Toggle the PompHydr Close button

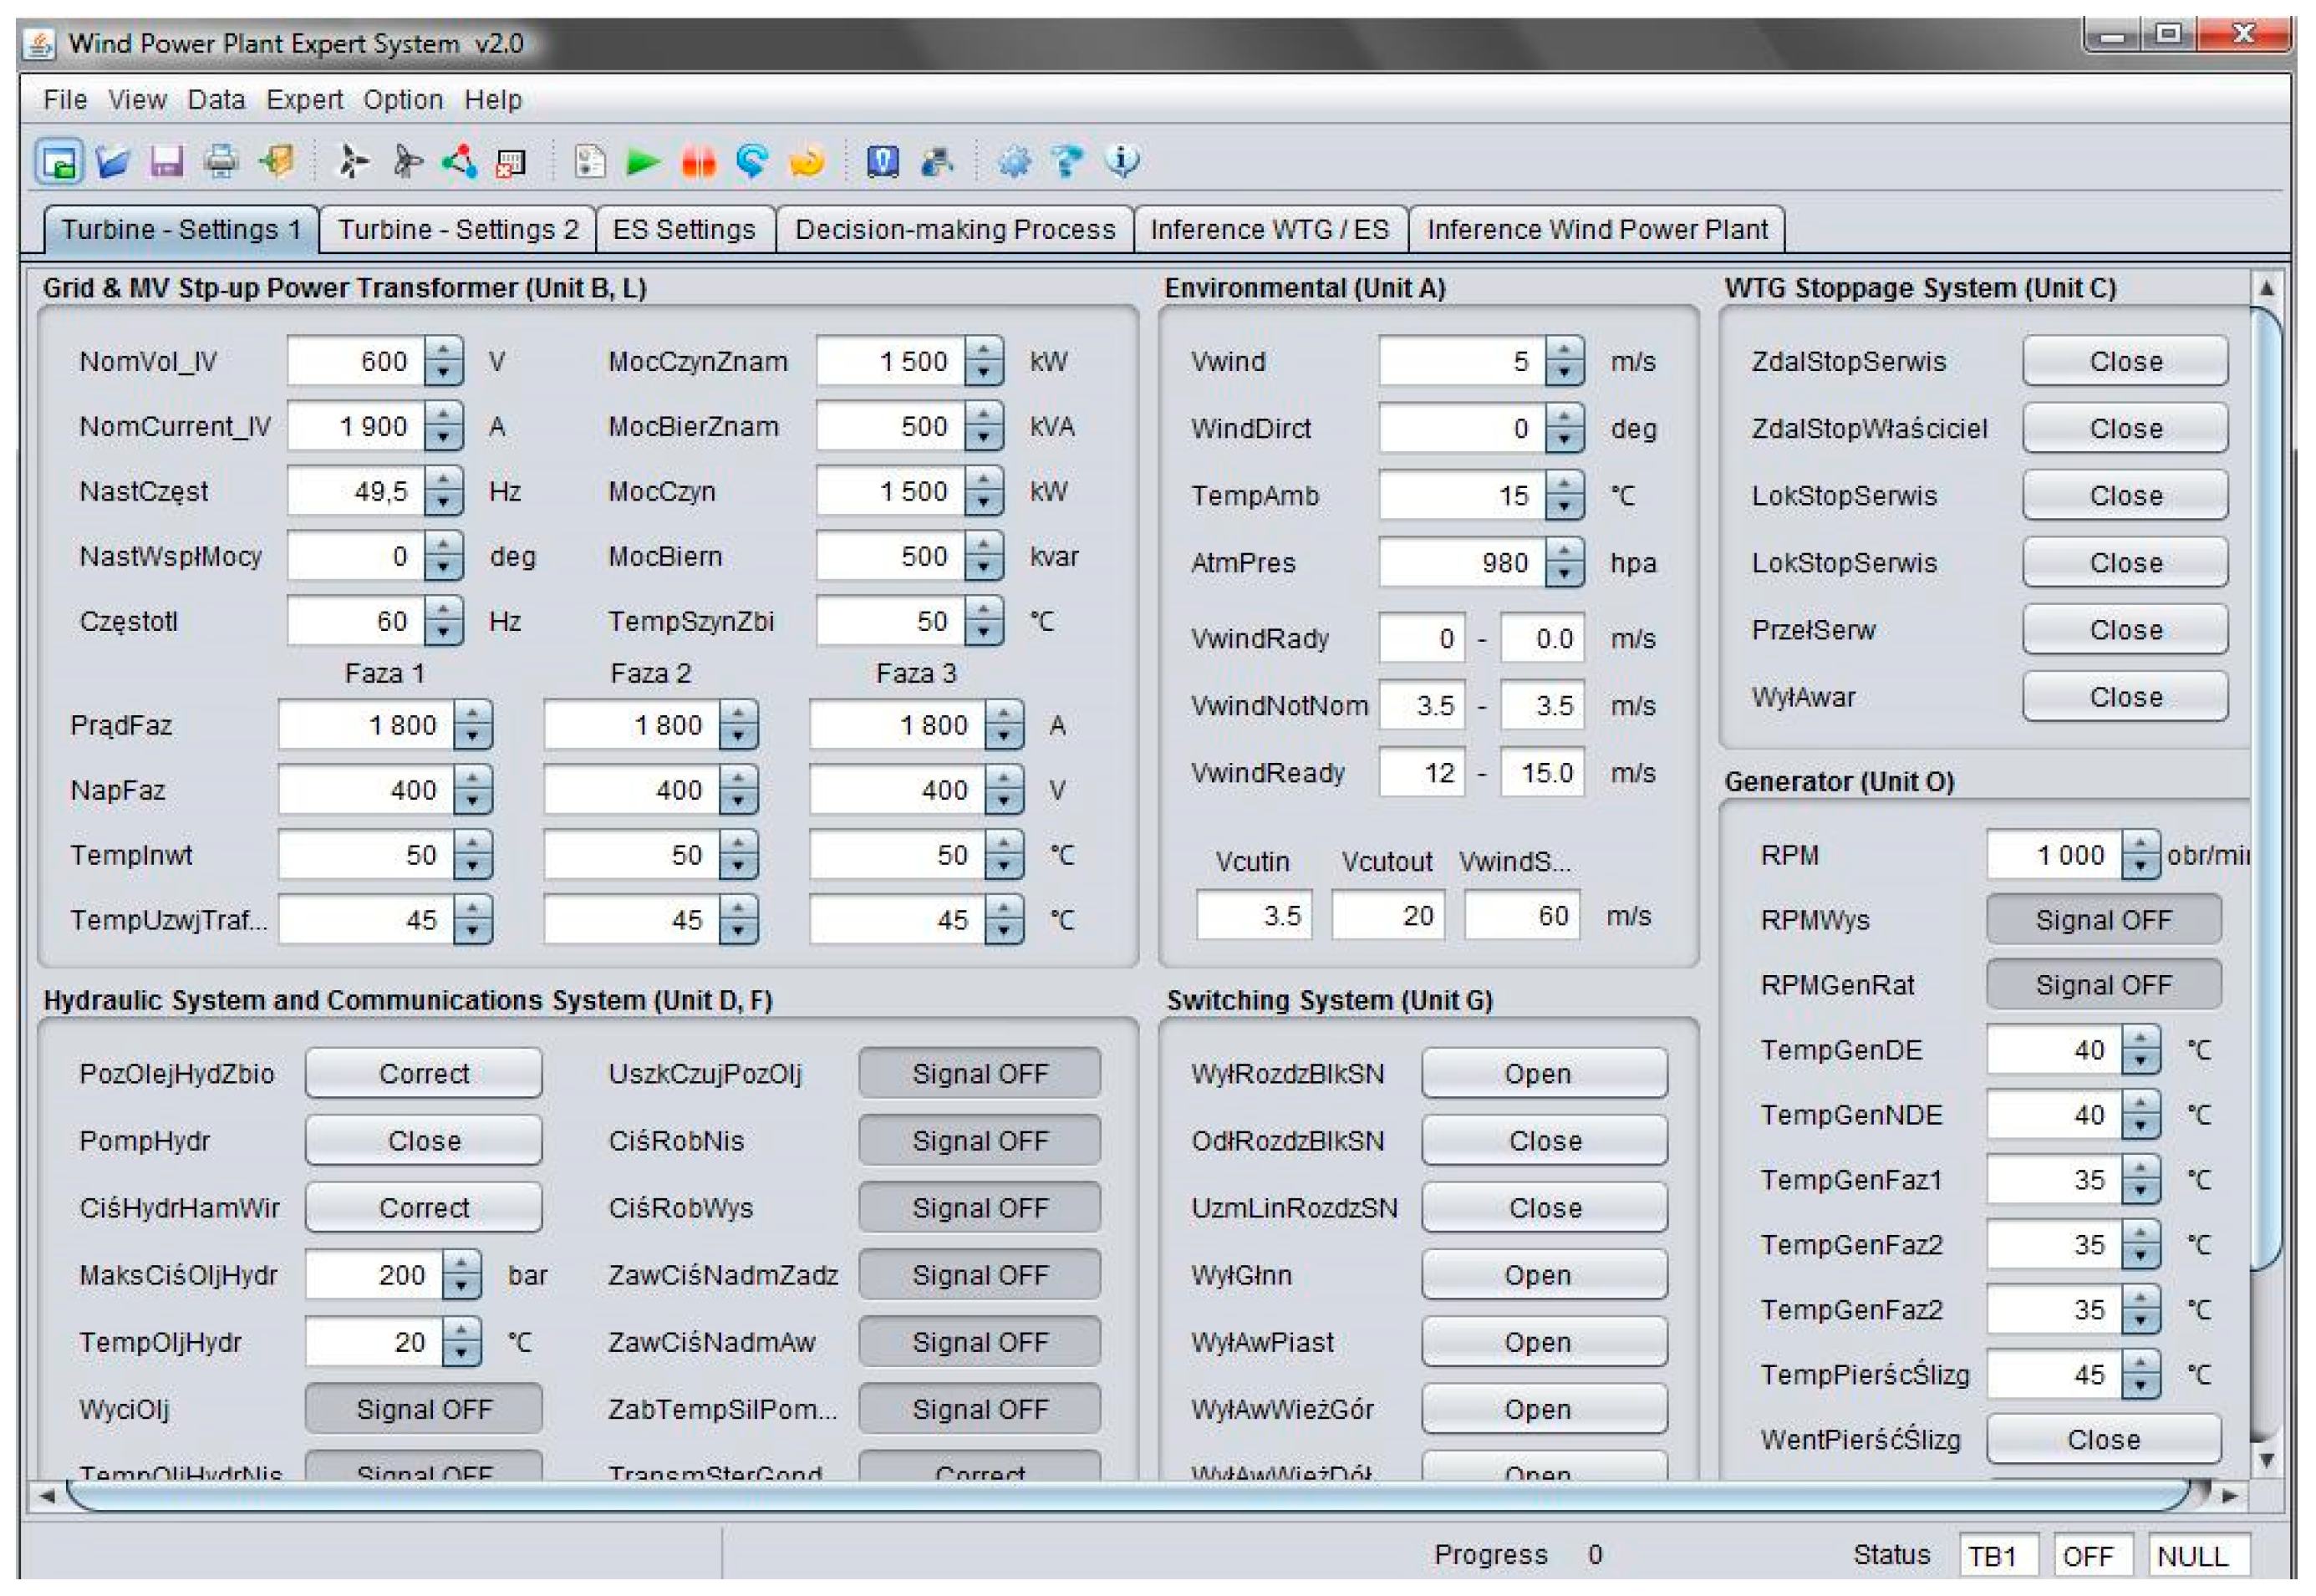pos(423,1141)
